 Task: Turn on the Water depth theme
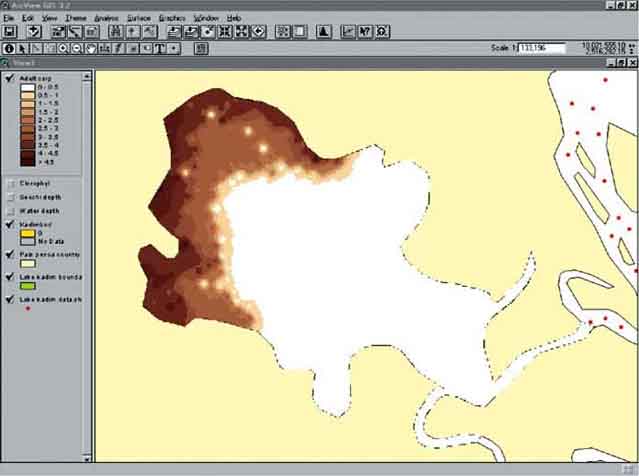9,211
